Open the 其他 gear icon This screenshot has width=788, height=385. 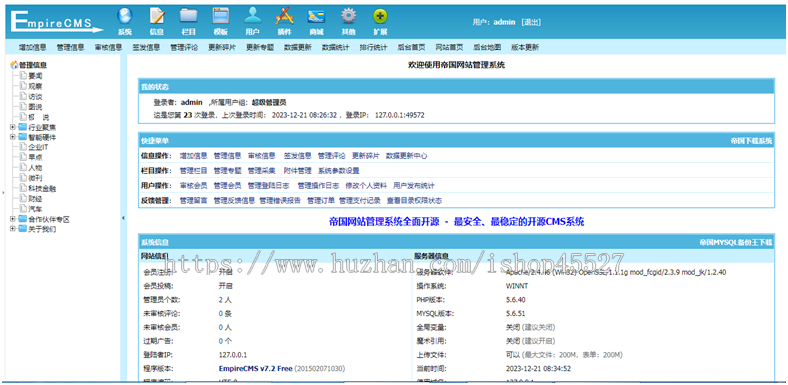click(348, 17)
